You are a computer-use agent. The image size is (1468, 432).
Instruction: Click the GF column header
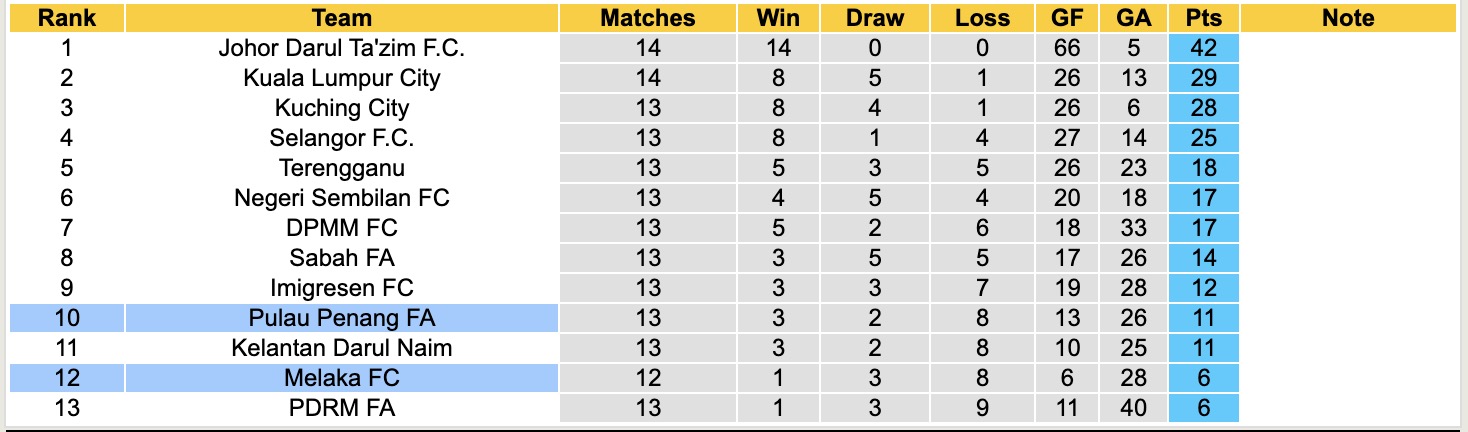1066,18
